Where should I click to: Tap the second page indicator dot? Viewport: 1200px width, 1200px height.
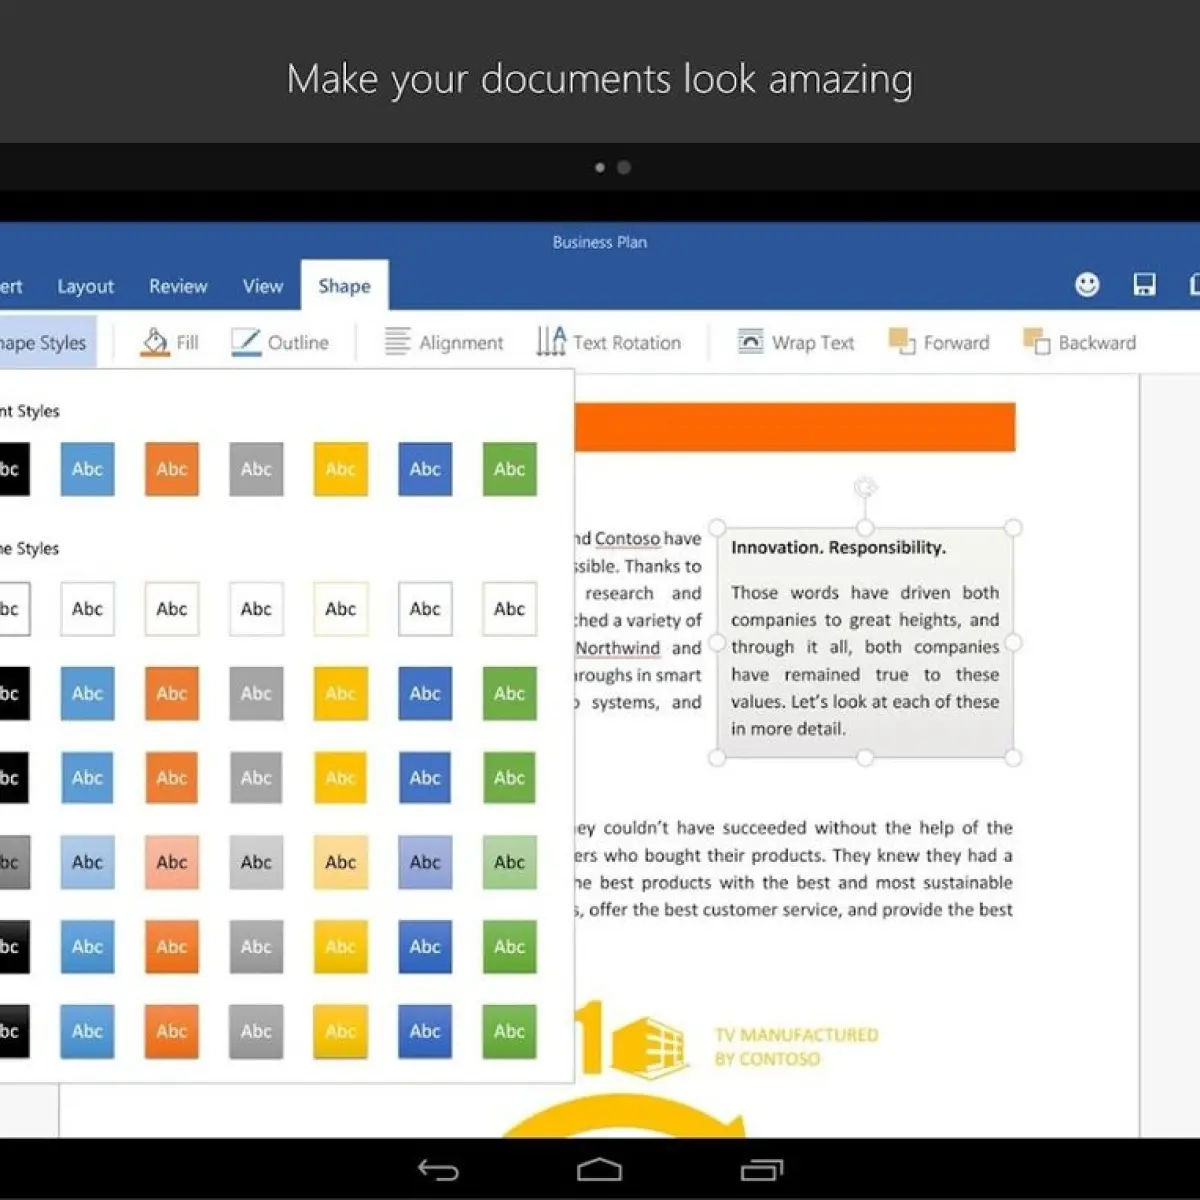tap(624, 167)
